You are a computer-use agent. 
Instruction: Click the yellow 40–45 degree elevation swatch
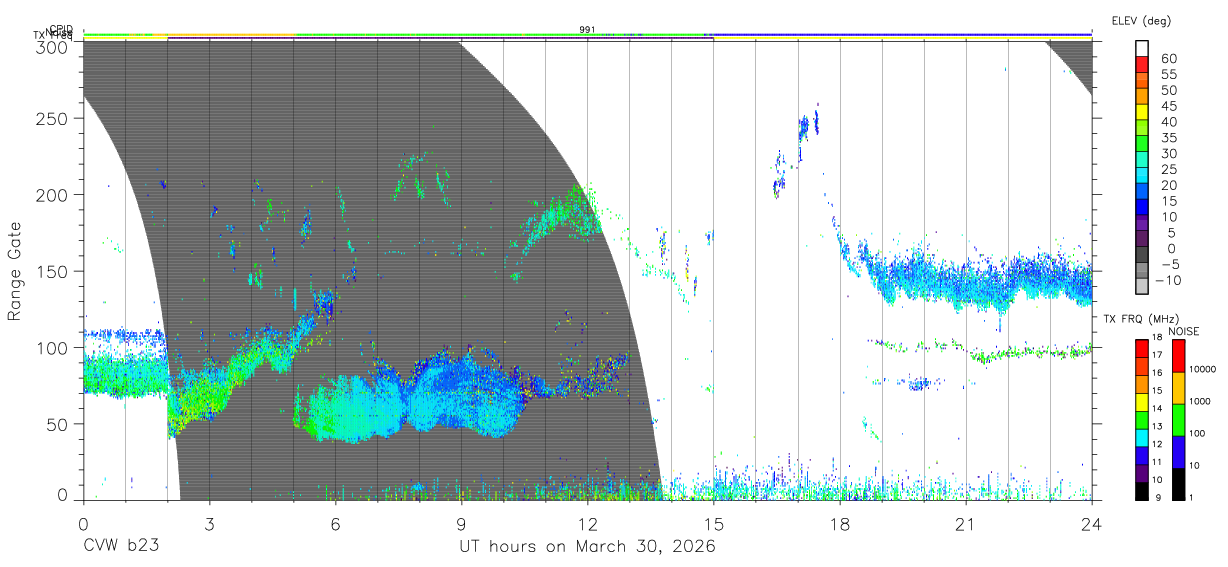point(1142,112)
